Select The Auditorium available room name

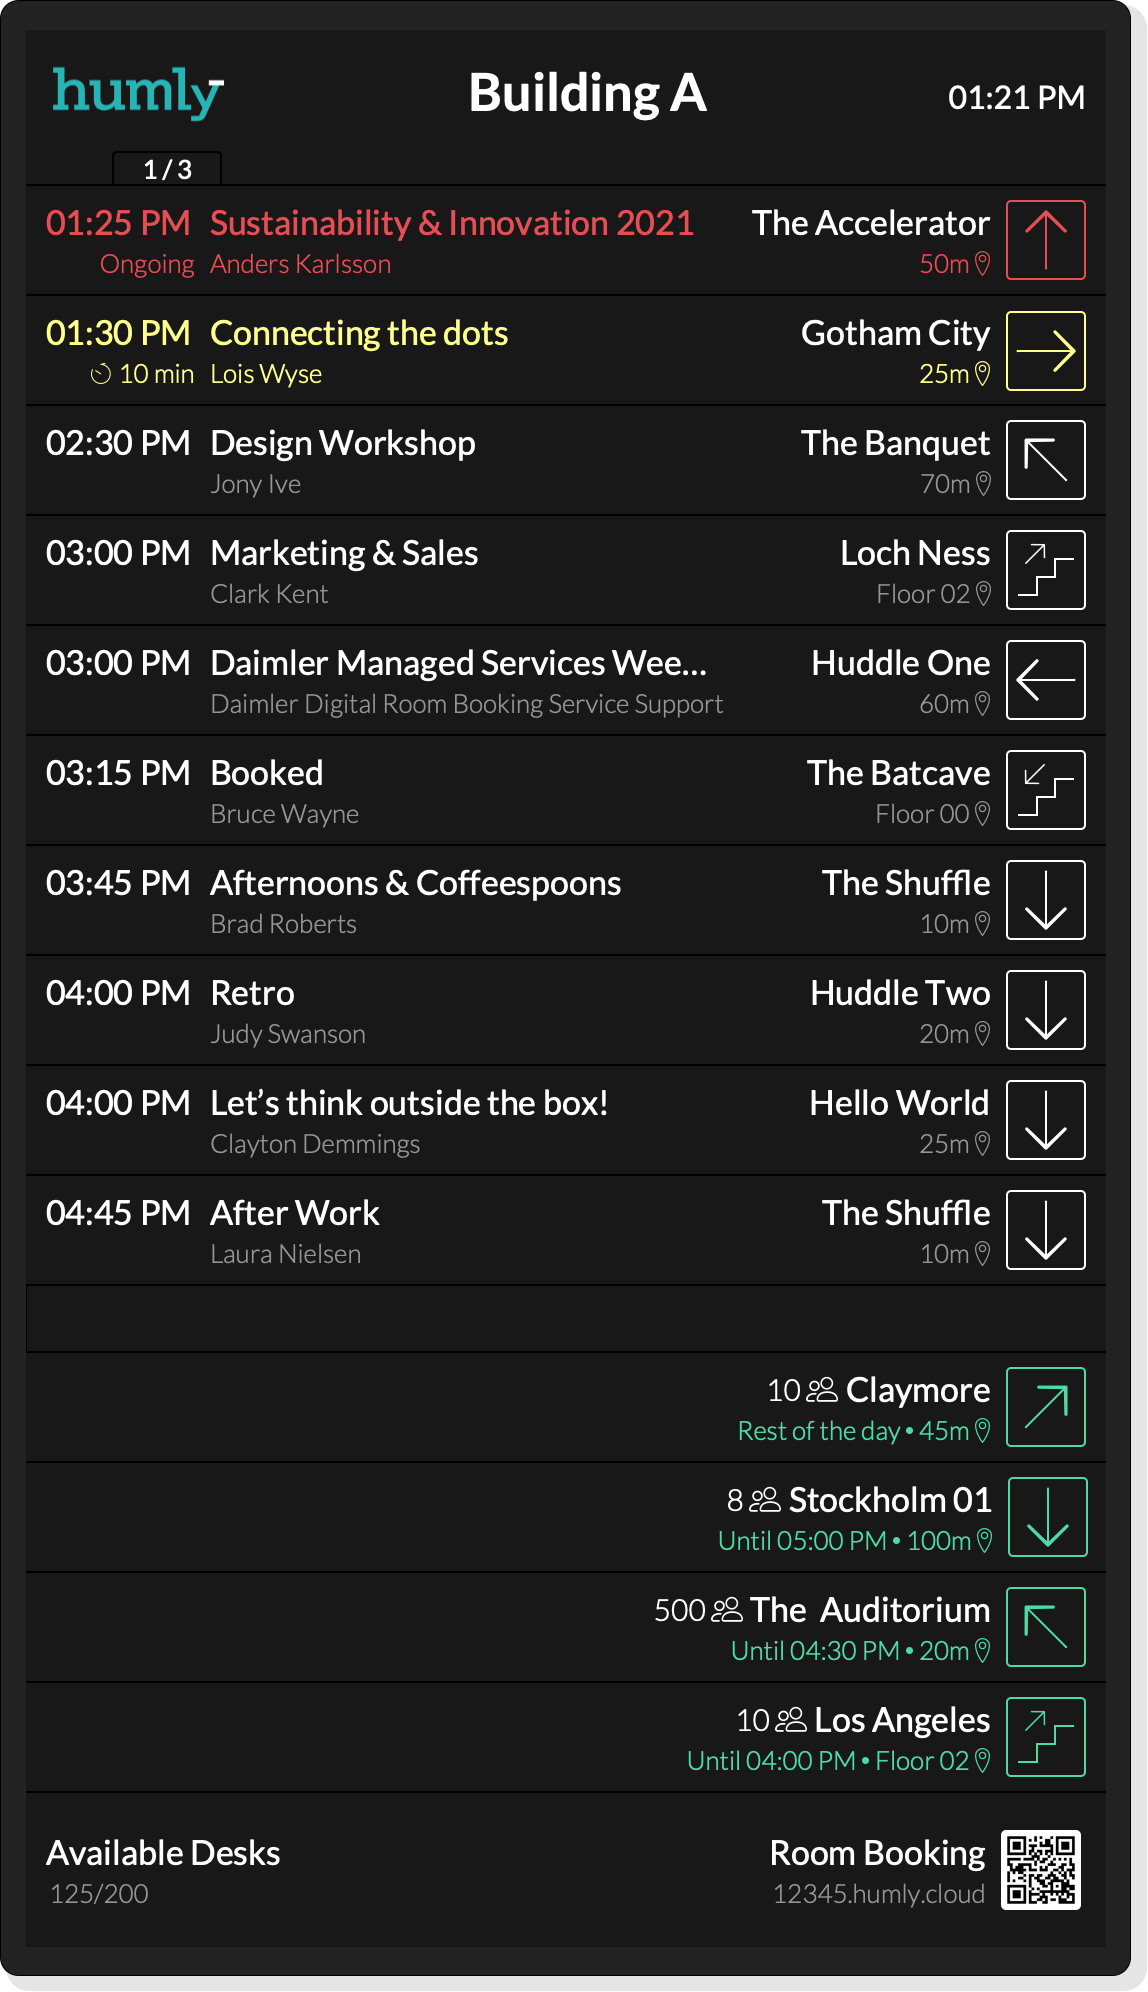pos(870,1610)
